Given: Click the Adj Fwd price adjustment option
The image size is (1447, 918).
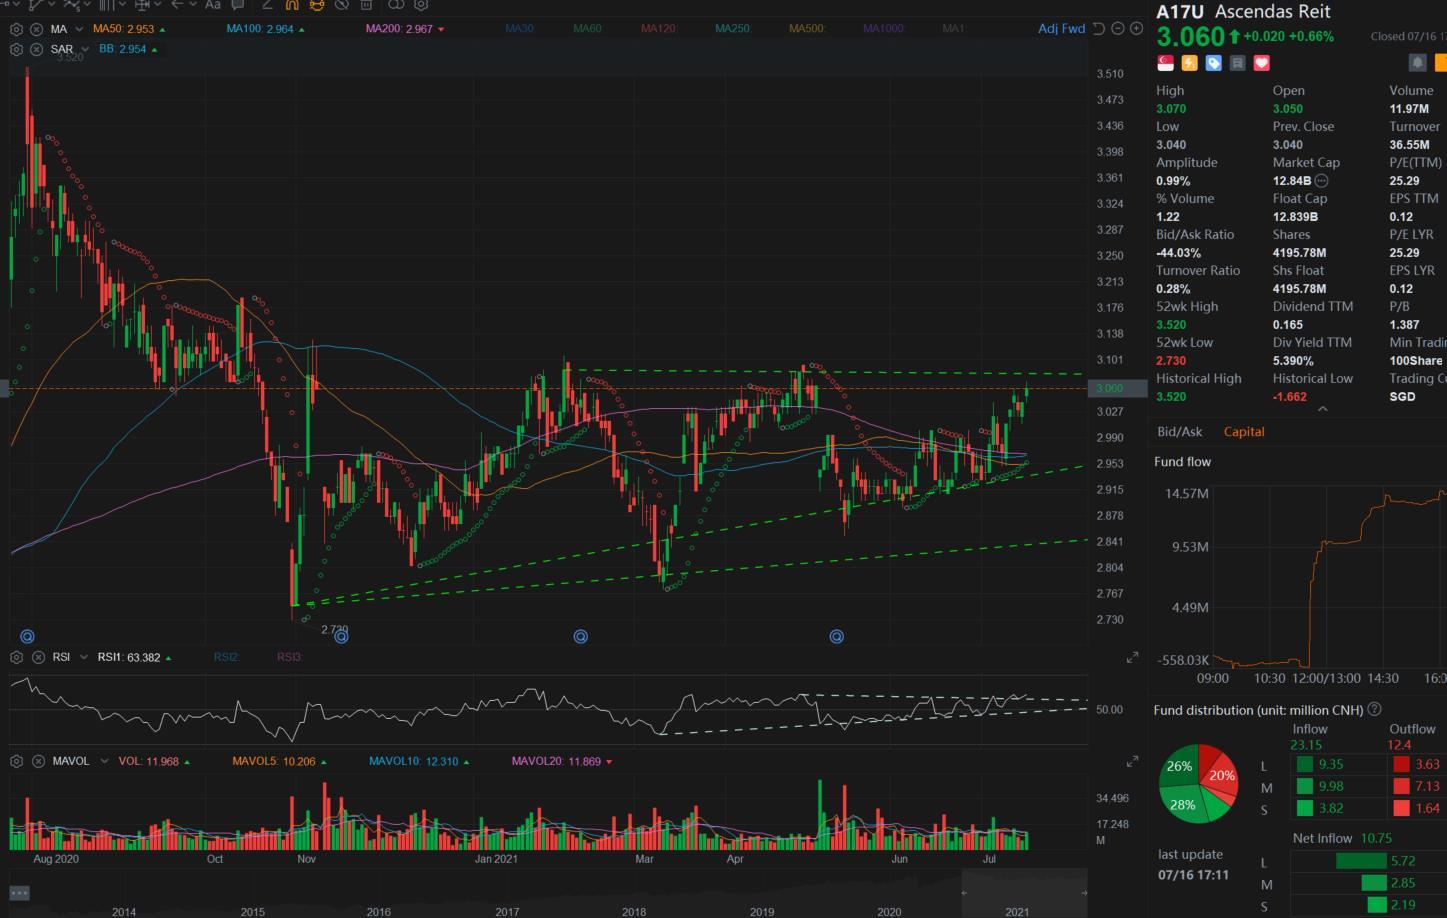Looking at the screenshot, I should click(x=1061, y=28).
